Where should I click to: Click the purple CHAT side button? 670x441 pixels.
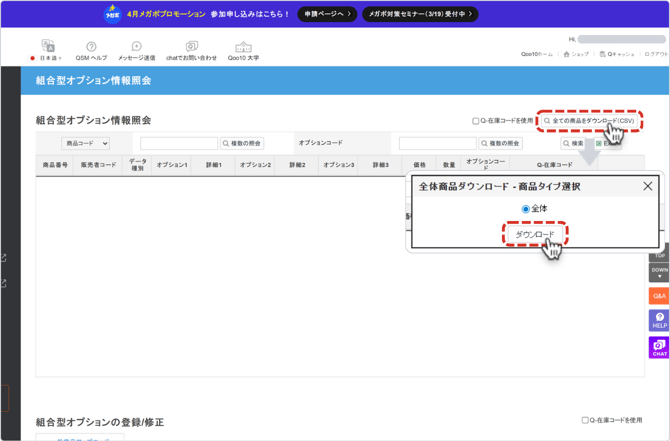point(659,348)
